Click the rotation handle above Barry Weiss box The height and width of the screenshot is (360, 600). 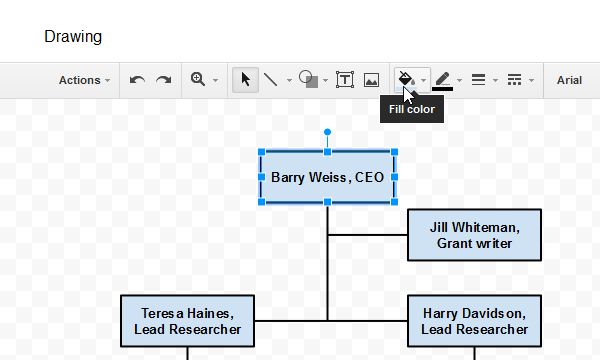pyautogui.click(x=327, y=132)
